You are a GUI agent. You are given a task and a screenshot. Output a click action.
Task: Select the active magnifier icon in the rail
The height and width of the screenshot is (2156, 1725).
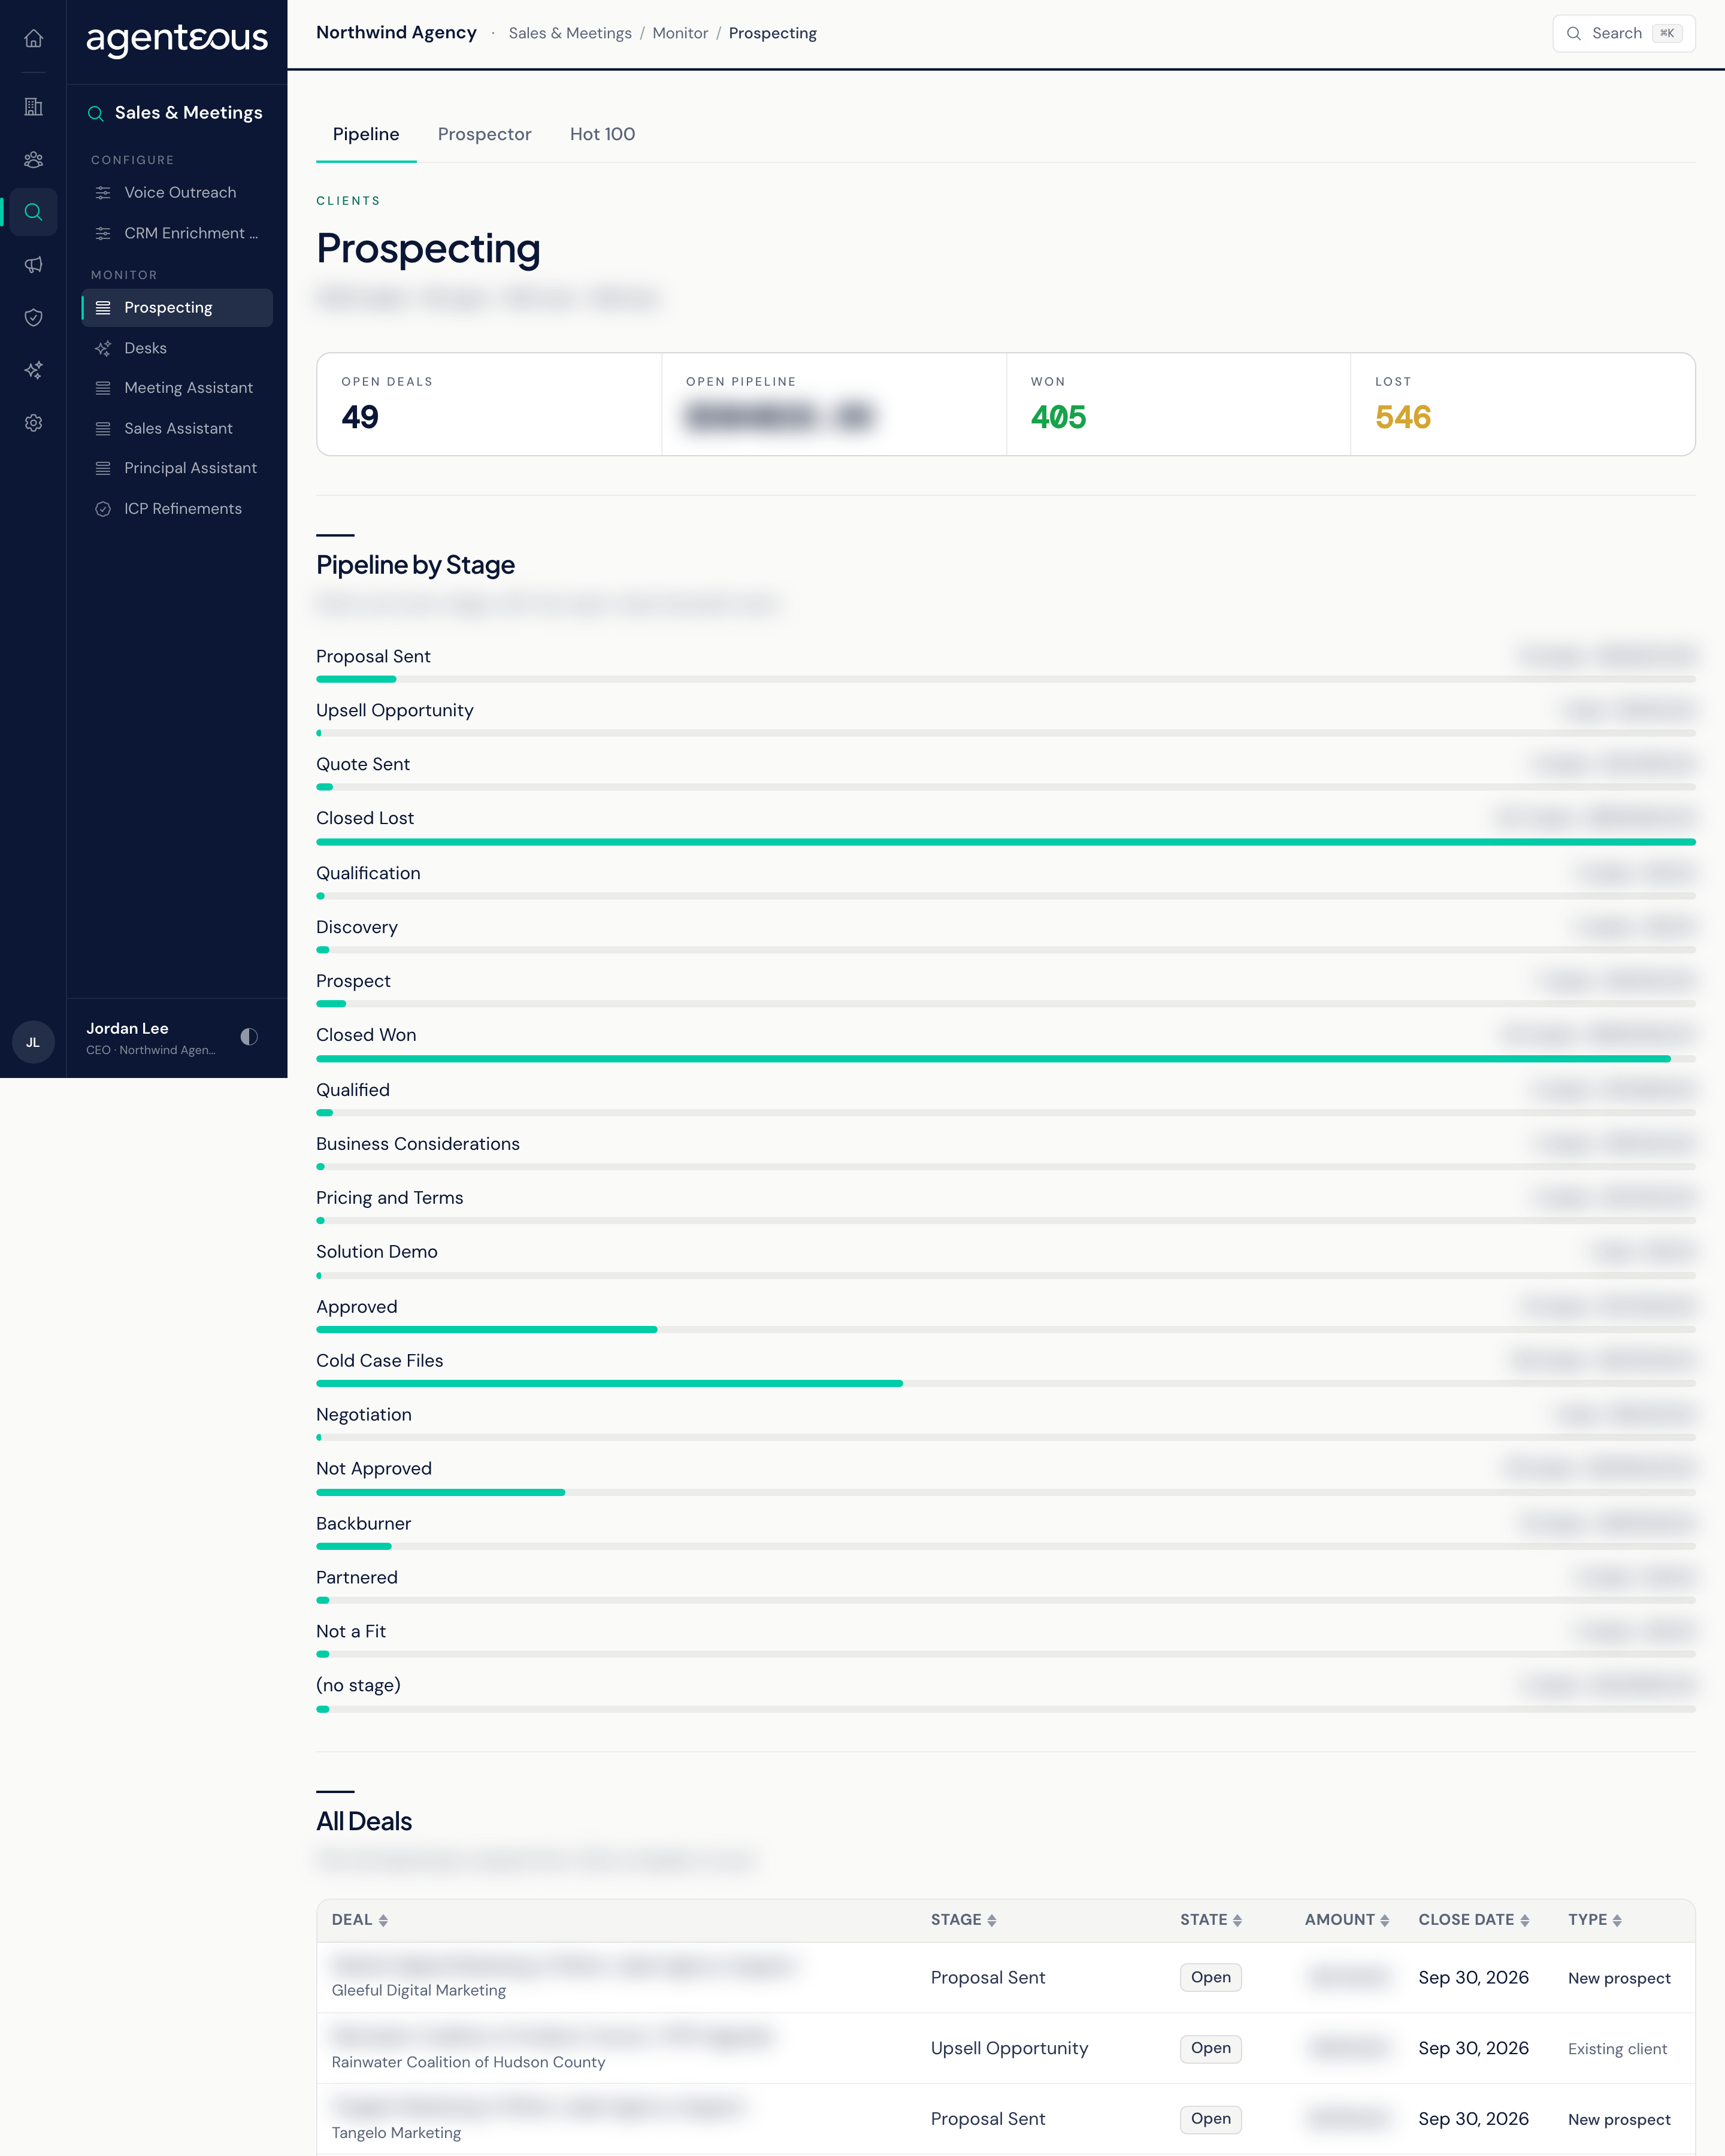(x=33, y=212)
